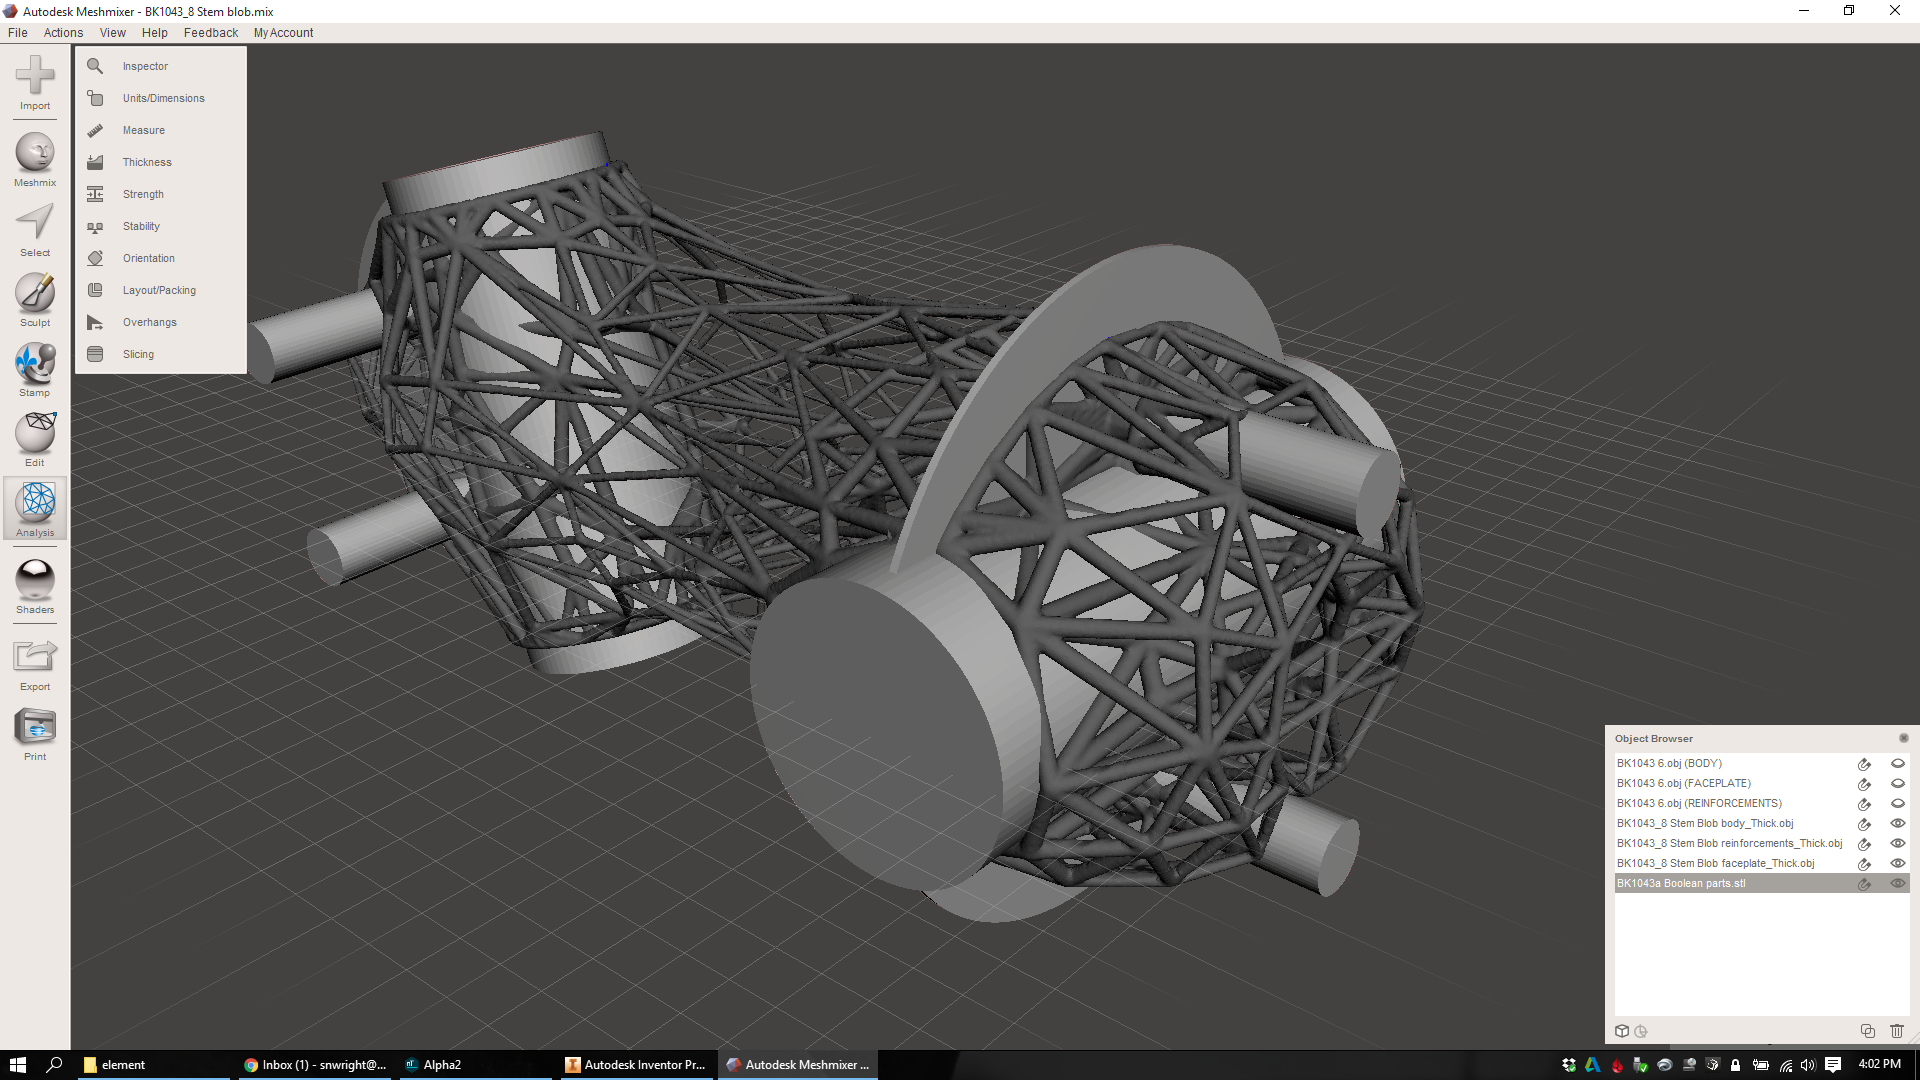Toggle snap target magnet for FACEPLATE object
Image resolution: width=1920 pixels, height=1080 pixels.
coord(1864,784)
